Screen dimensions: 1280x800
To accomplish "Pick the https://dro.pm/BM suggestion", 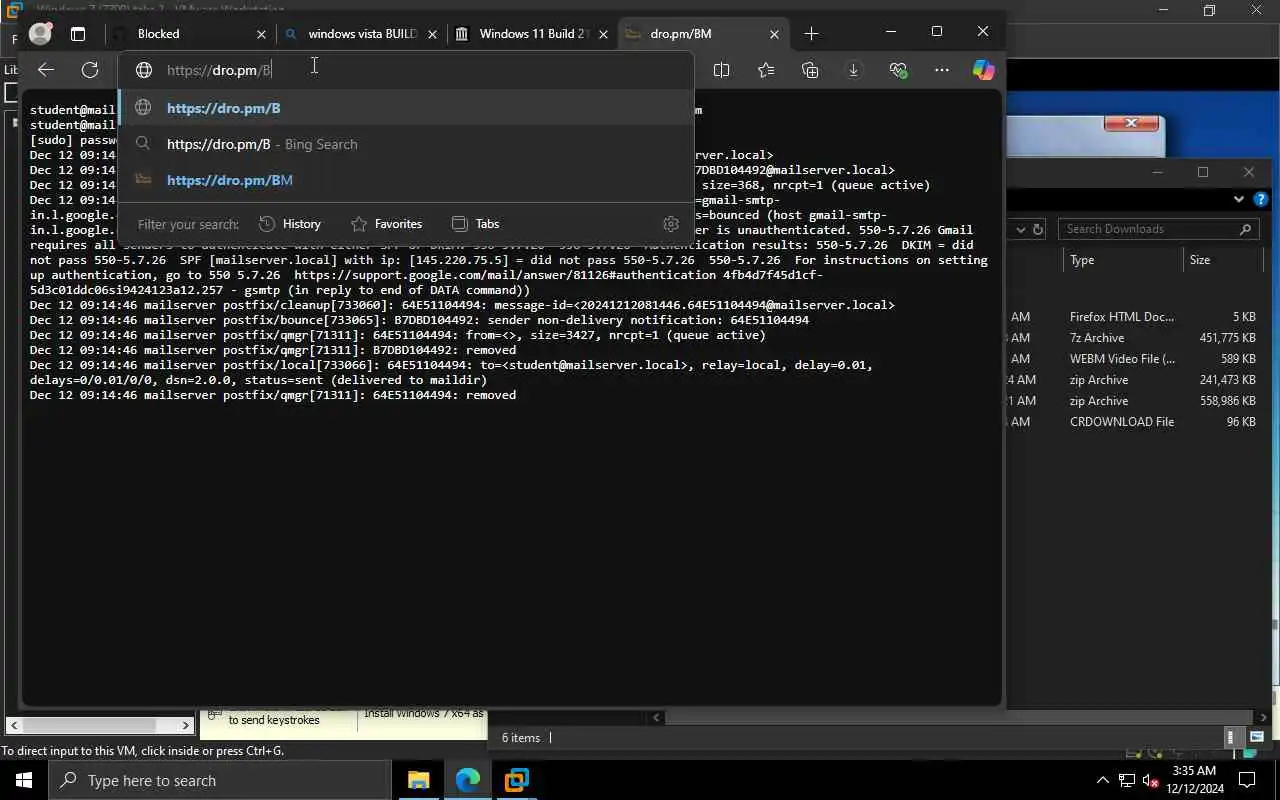I will point(406,180).
